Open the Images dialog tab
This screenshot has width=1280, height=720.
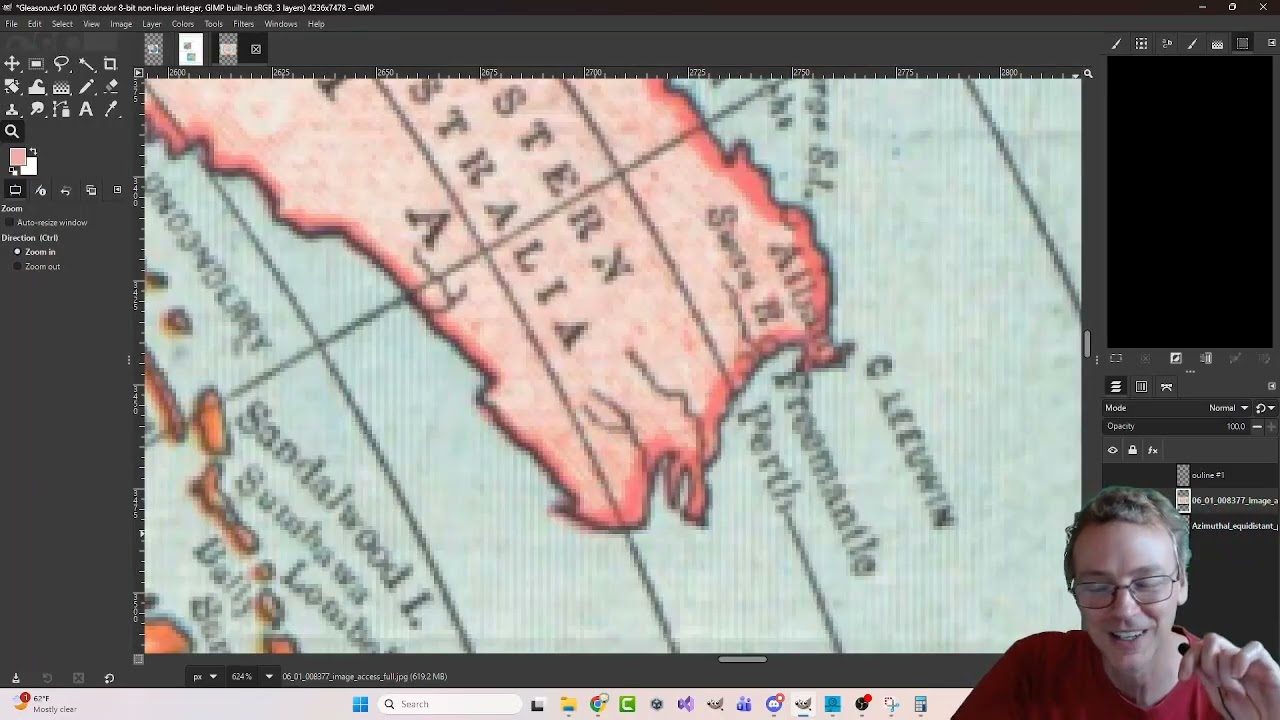click(x=91, y=190)
